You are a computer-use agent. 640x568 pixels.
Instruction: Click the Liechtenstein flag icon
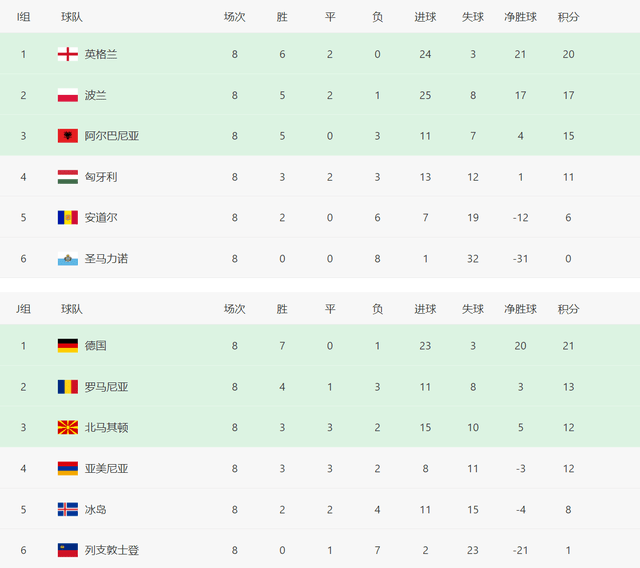tap(68, 550)
